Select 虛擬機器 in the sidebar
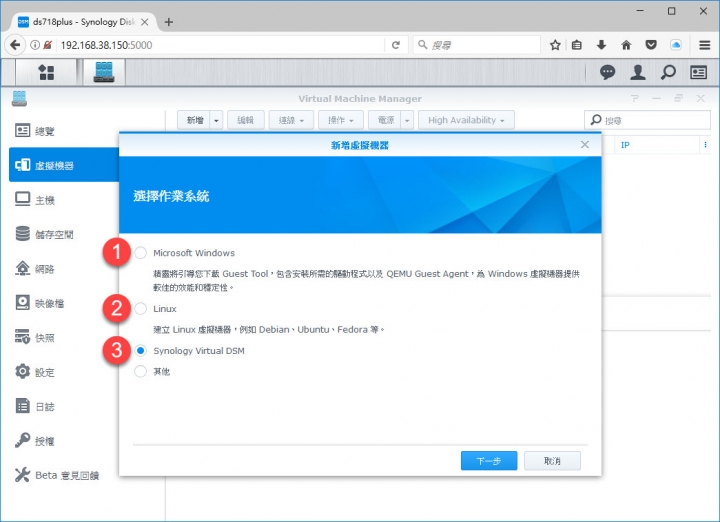The image size is (720, 522). (64, 165)
